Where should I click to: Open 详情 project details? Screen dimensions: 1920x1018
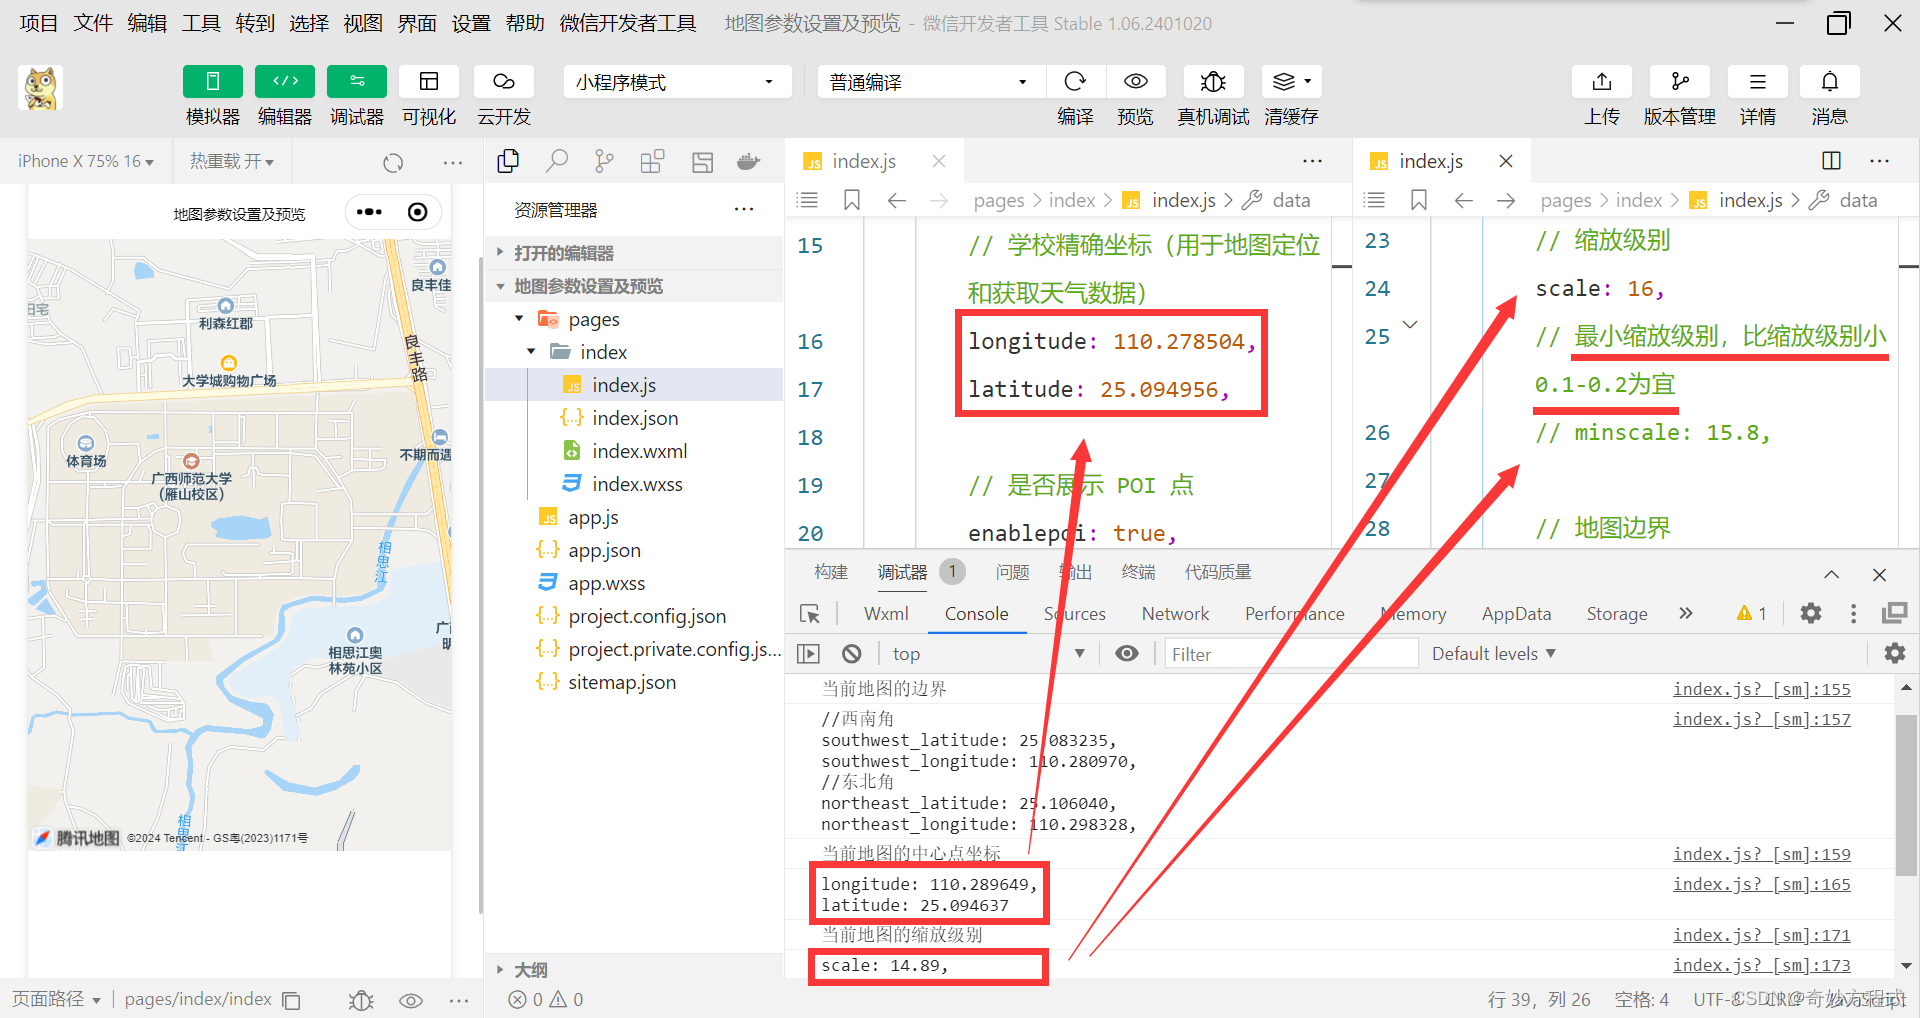click(1757, 81)
